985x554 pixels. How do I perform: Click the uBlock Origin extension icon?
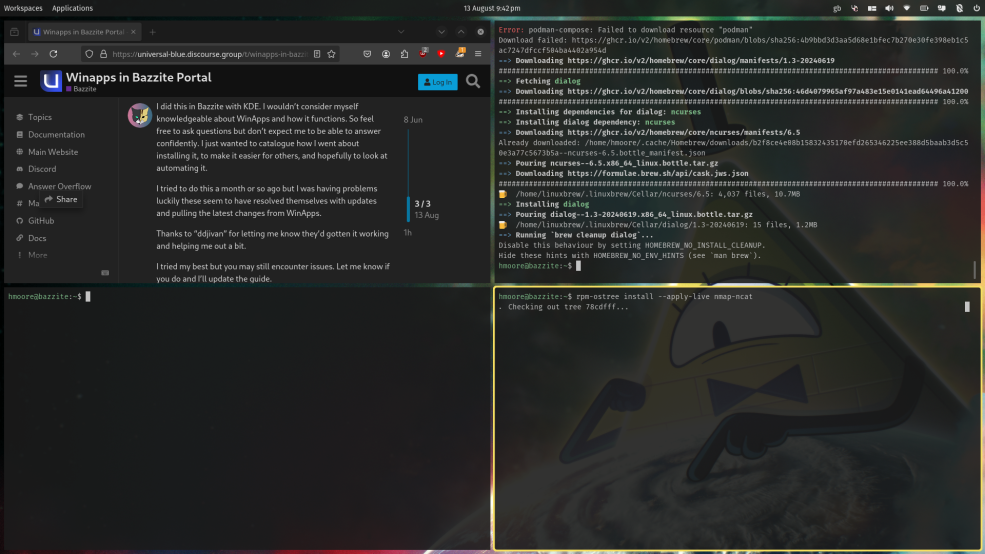(x=423, y=53)
